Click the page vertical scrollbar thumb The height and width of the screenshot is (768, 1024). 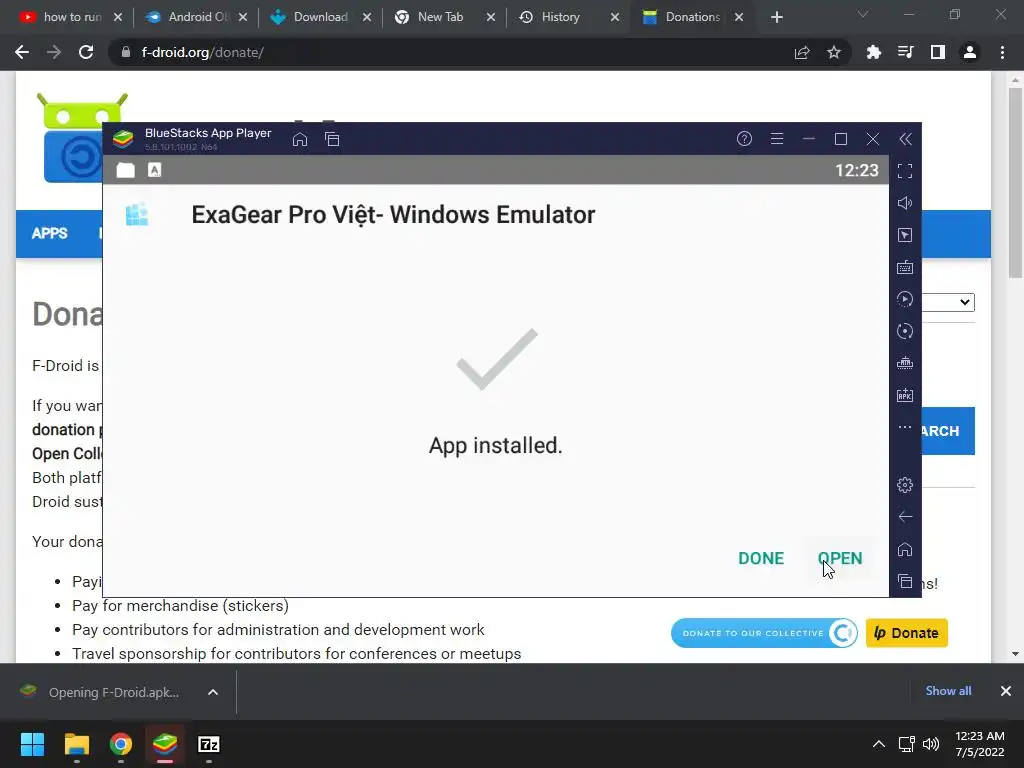pyautogui.click(x=1015, y=183)
